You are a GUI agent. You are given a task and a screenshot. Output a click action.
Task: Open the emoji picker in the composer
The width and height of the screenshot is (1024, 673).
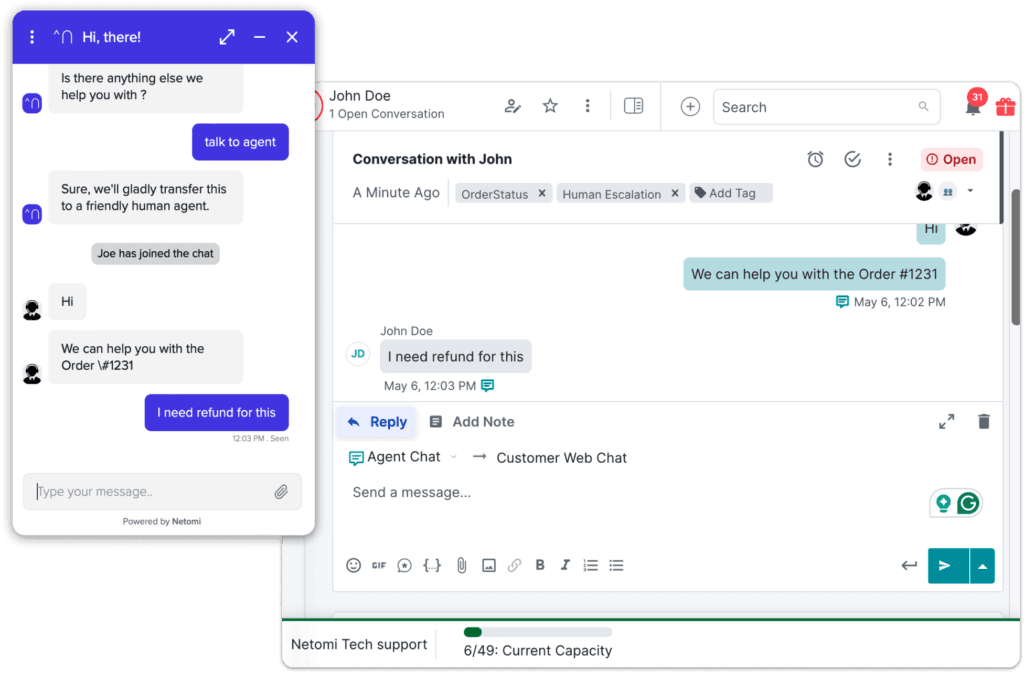[x=354, y=565]
